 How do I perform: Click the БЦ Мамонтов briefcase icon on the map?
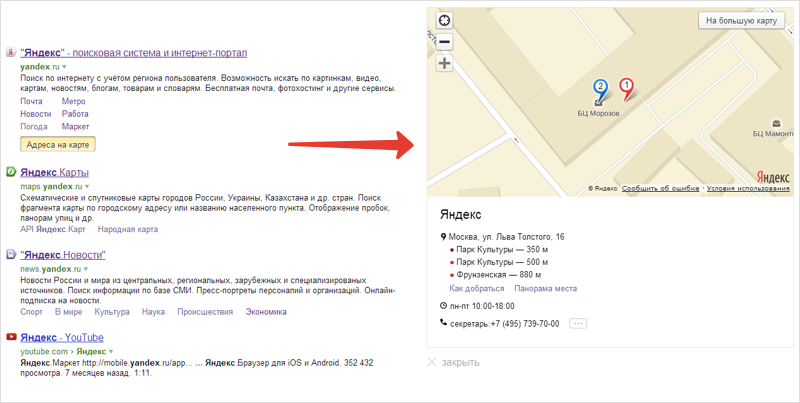pos(776,123)
